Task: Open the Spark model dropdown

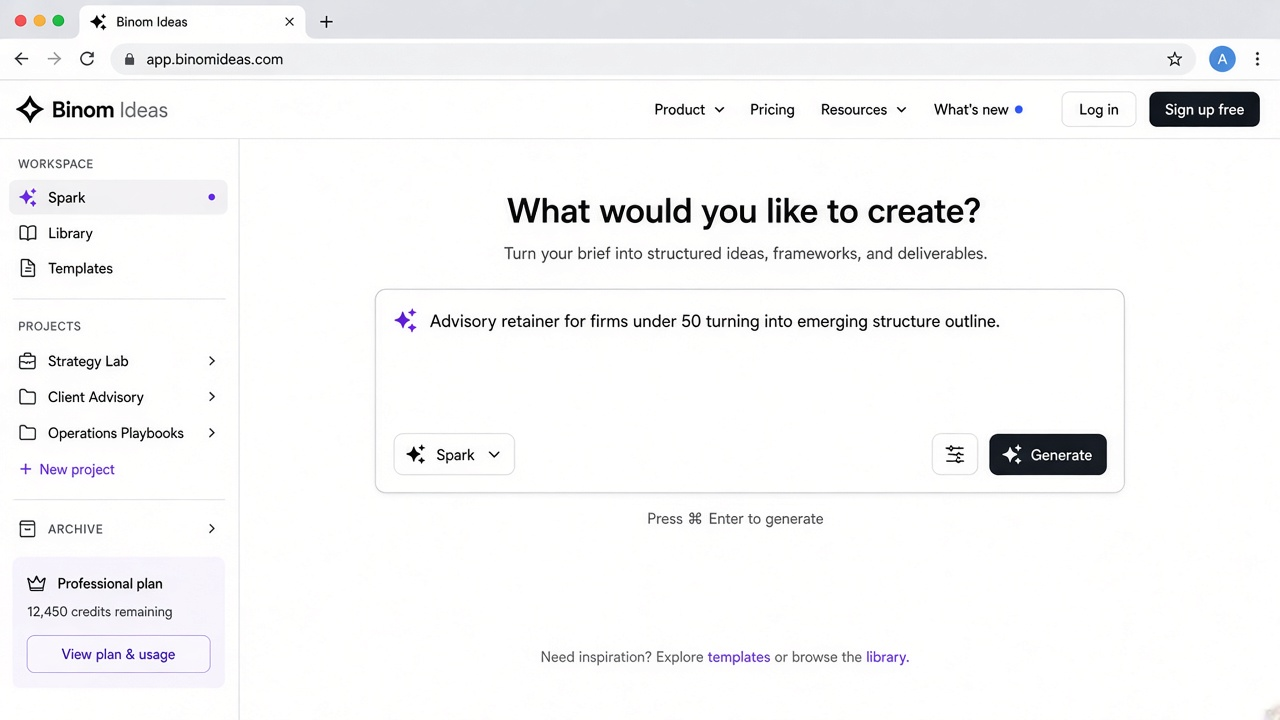Action: pos(454,455)
